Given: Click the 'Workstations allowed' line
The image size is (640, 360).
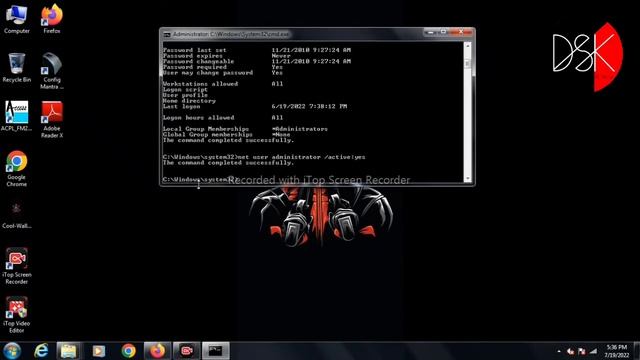Looking at the screenshot, I should tap(223, 84).
